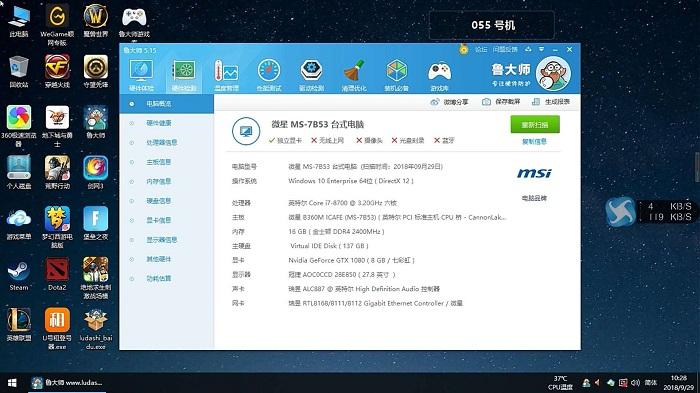Click the 055 号机 machine number label
This screenshot has height=393, width=700.
tap(492, 25)
